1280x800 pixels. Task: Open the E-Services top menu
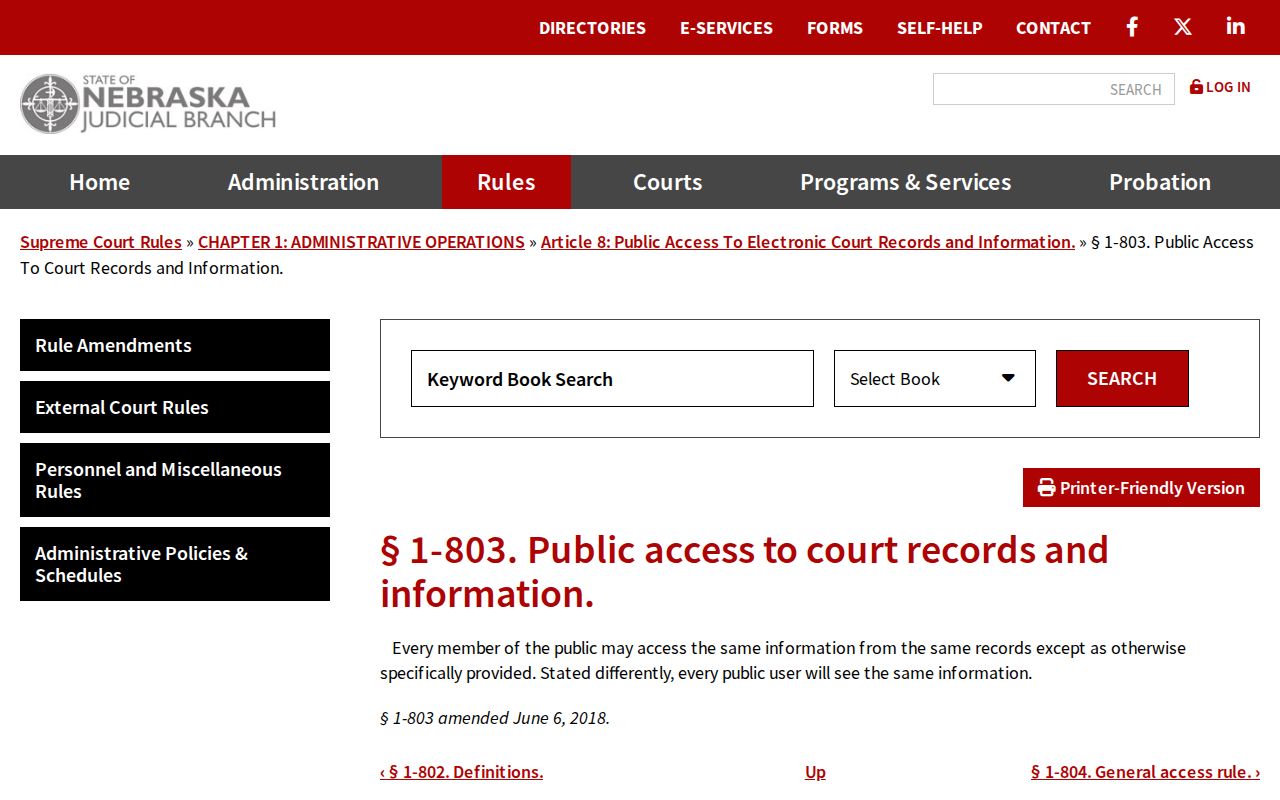point(726,28)
